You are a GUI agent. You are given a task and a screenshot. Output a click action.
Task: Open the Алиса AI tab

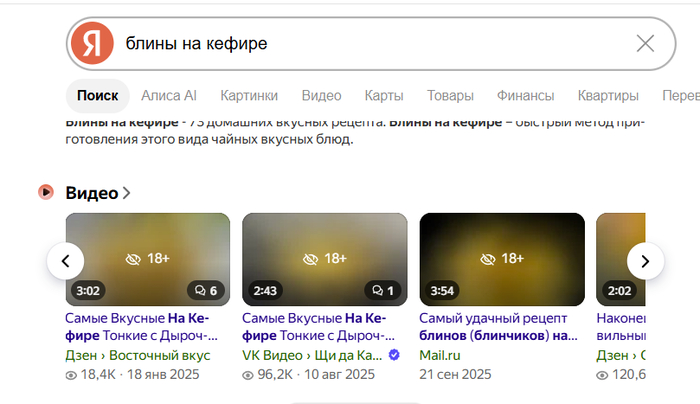tap(169, 96)
